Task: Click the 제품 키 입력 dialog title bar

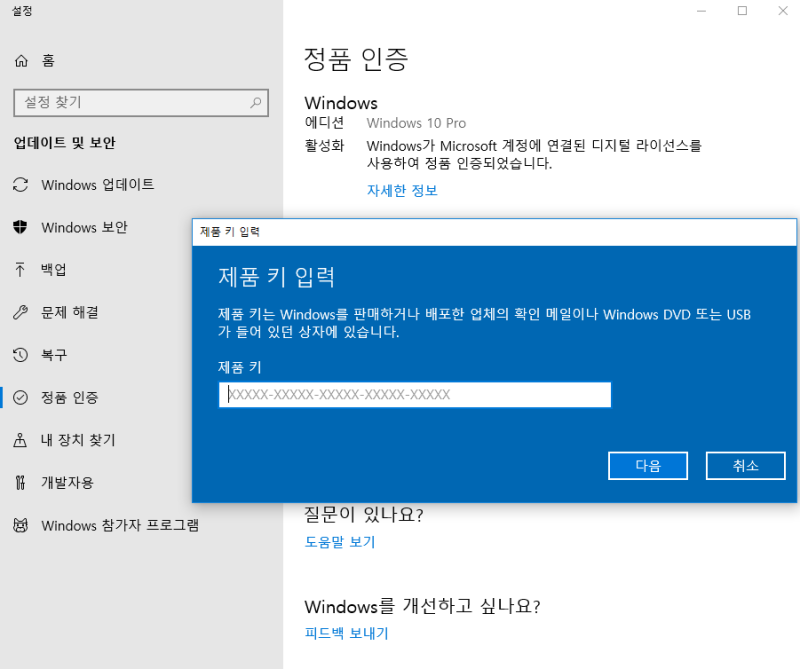Action: pos(494,232)
